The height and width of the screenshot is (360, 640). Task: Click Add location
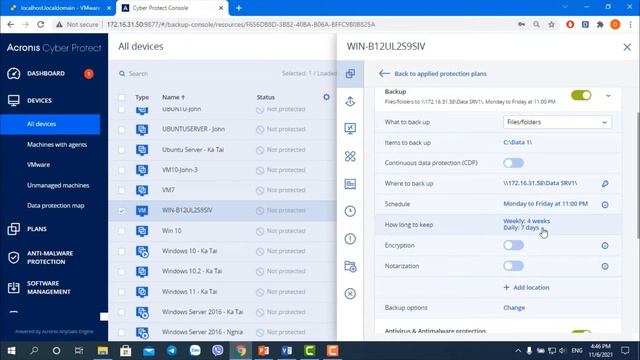pyautogui.click(x=526, y=287)
